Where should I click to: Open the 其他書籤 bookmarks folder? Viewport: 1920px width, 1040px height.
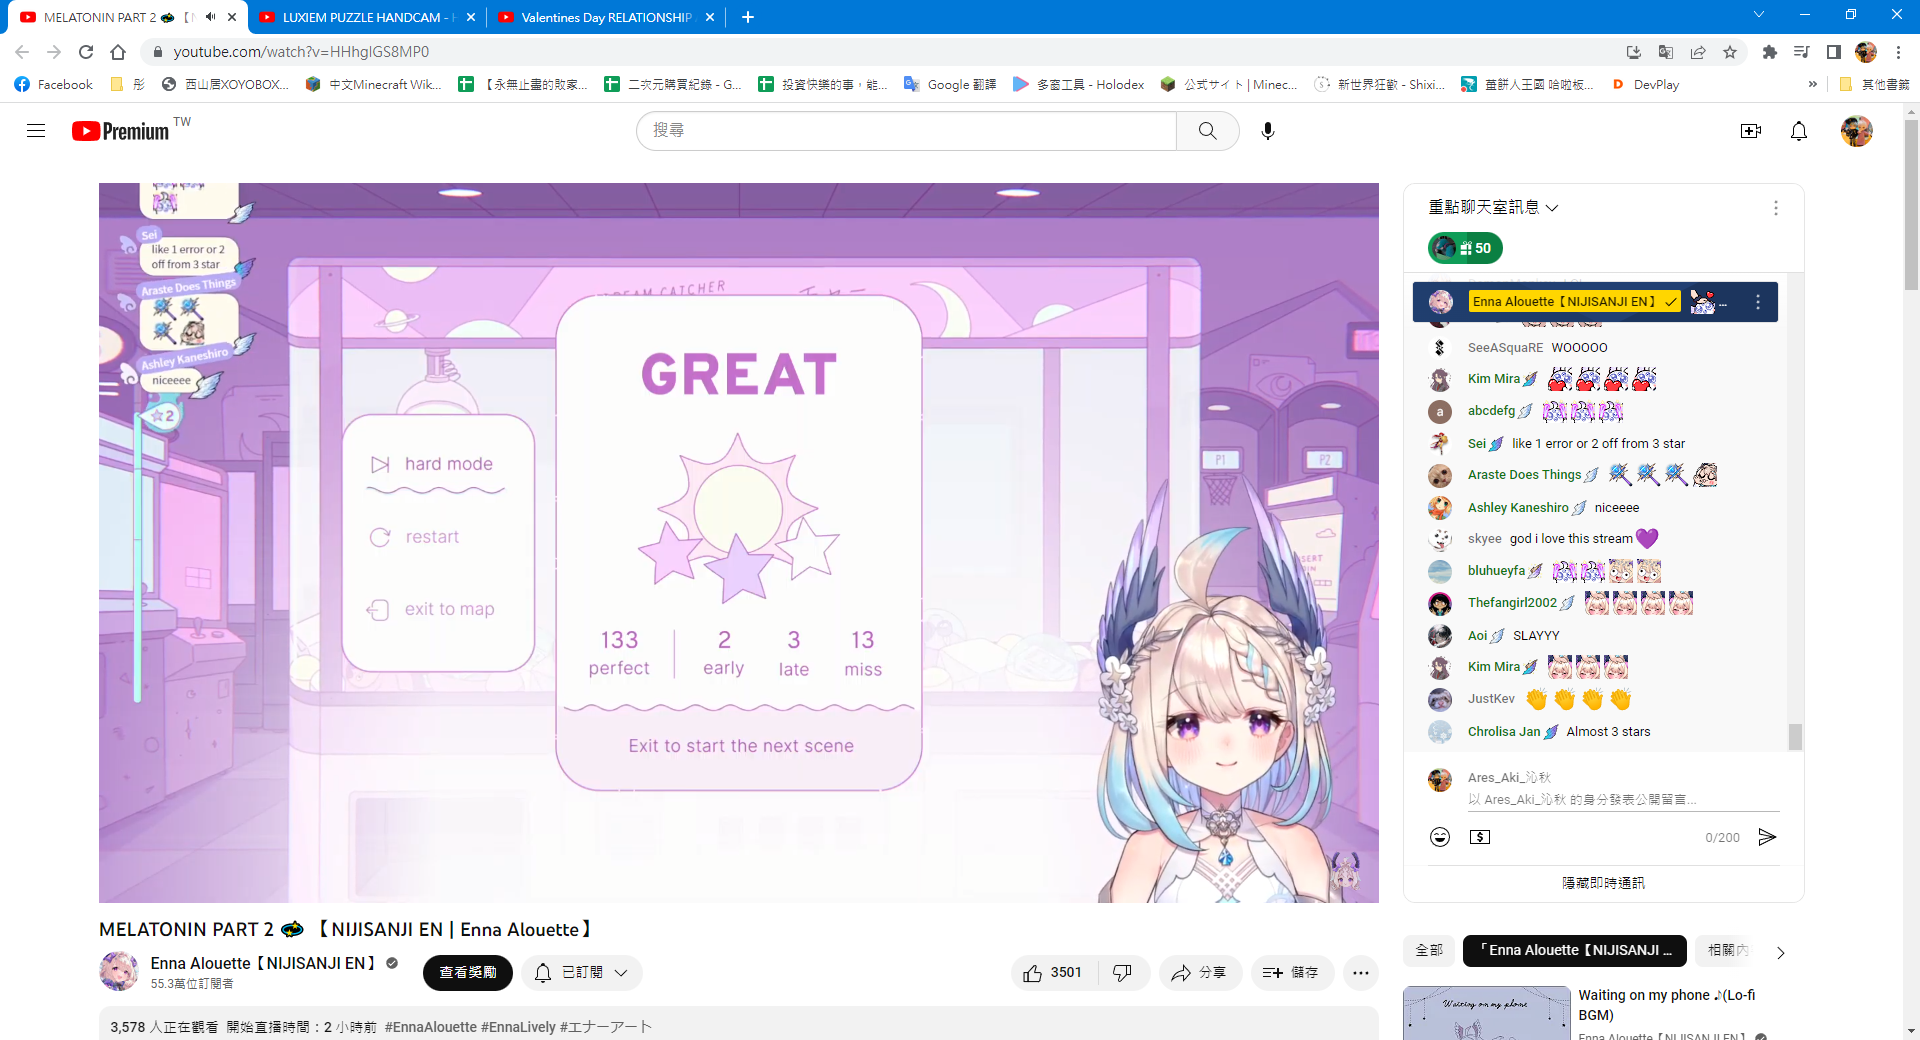pos(1875,85)
